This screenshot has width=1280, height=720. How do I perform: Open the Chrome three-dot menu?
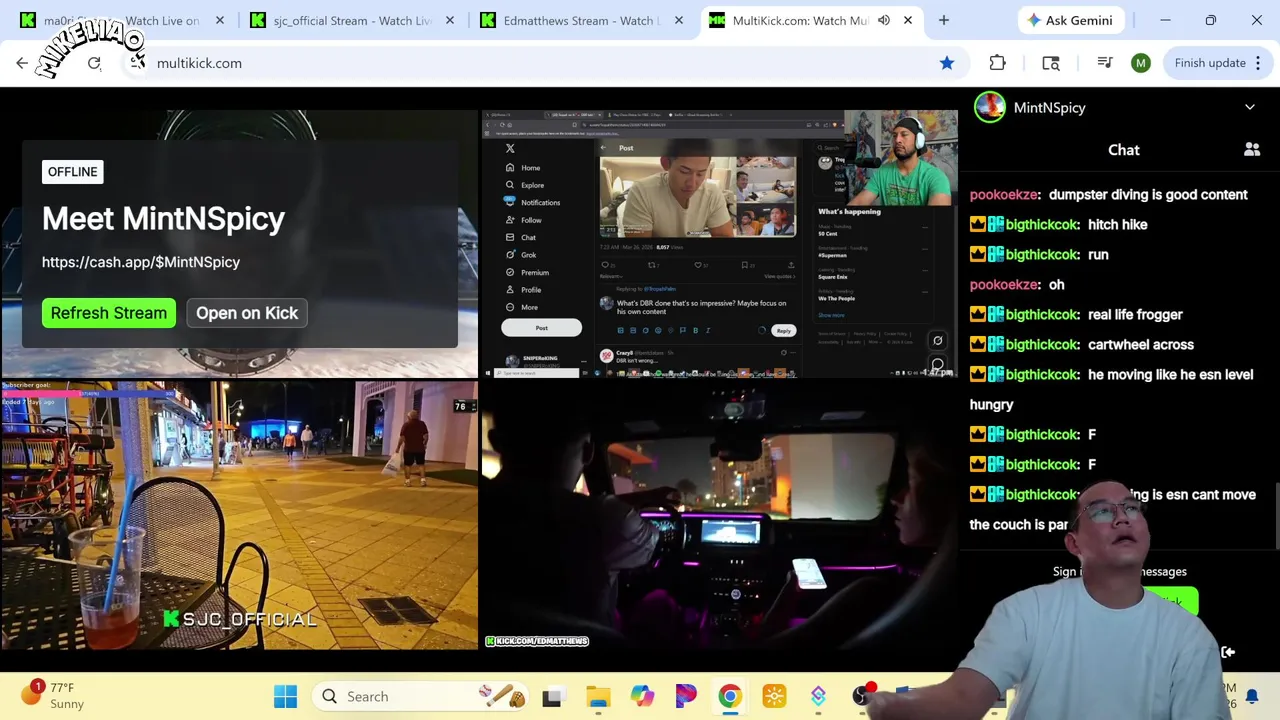1258,63
